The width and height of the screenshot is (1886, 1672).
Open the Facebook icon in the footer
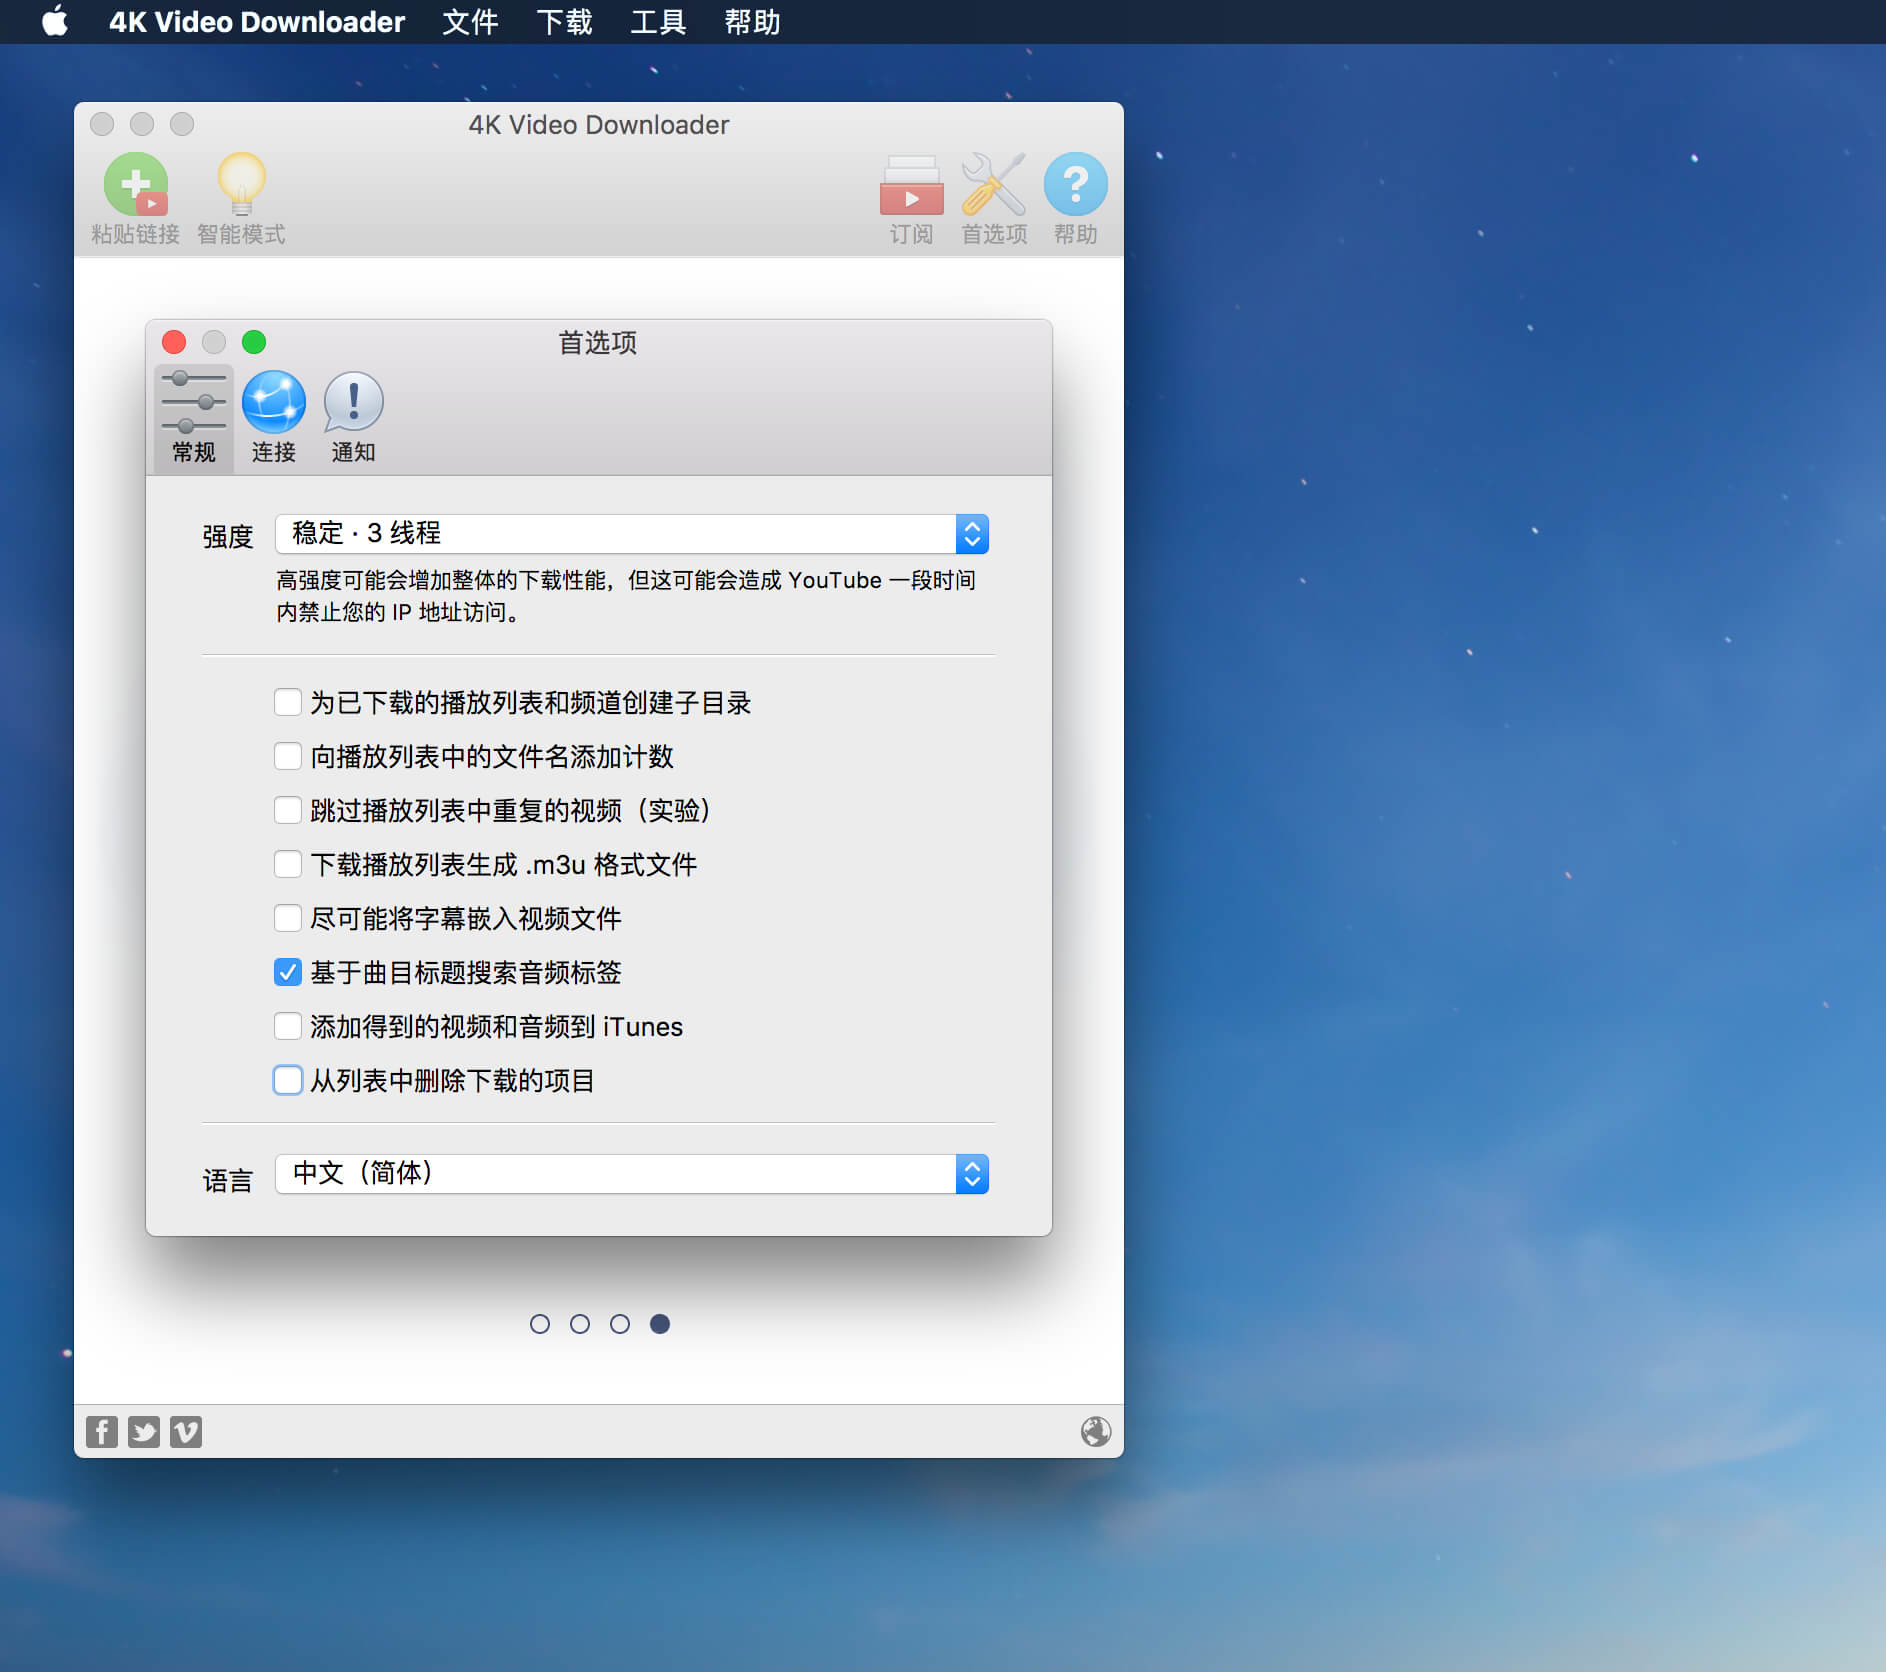click(102, 1431)
